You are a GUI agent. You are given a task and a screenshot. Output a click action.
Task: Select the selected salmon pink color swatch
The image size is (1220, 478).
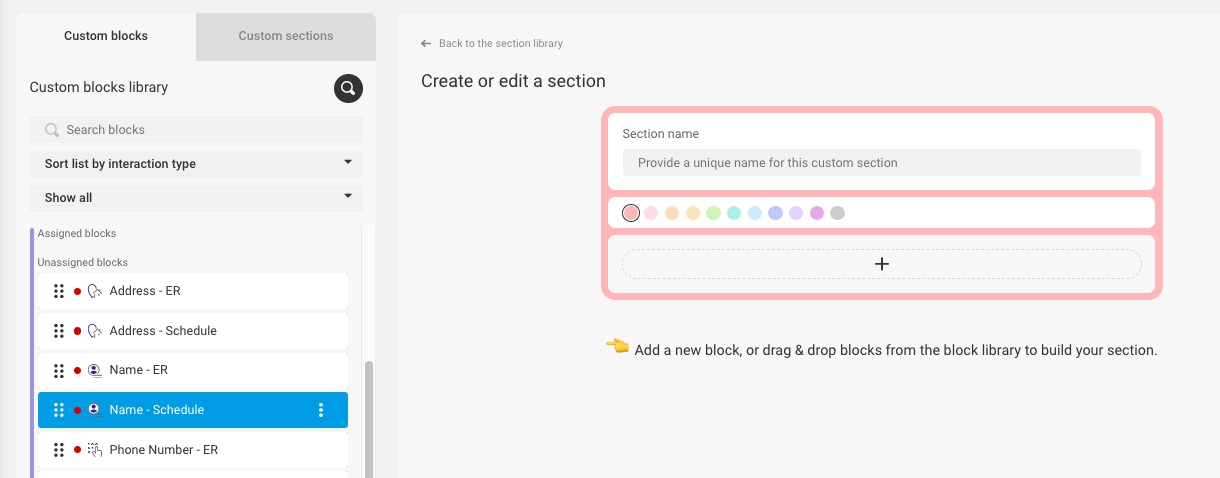631,213
